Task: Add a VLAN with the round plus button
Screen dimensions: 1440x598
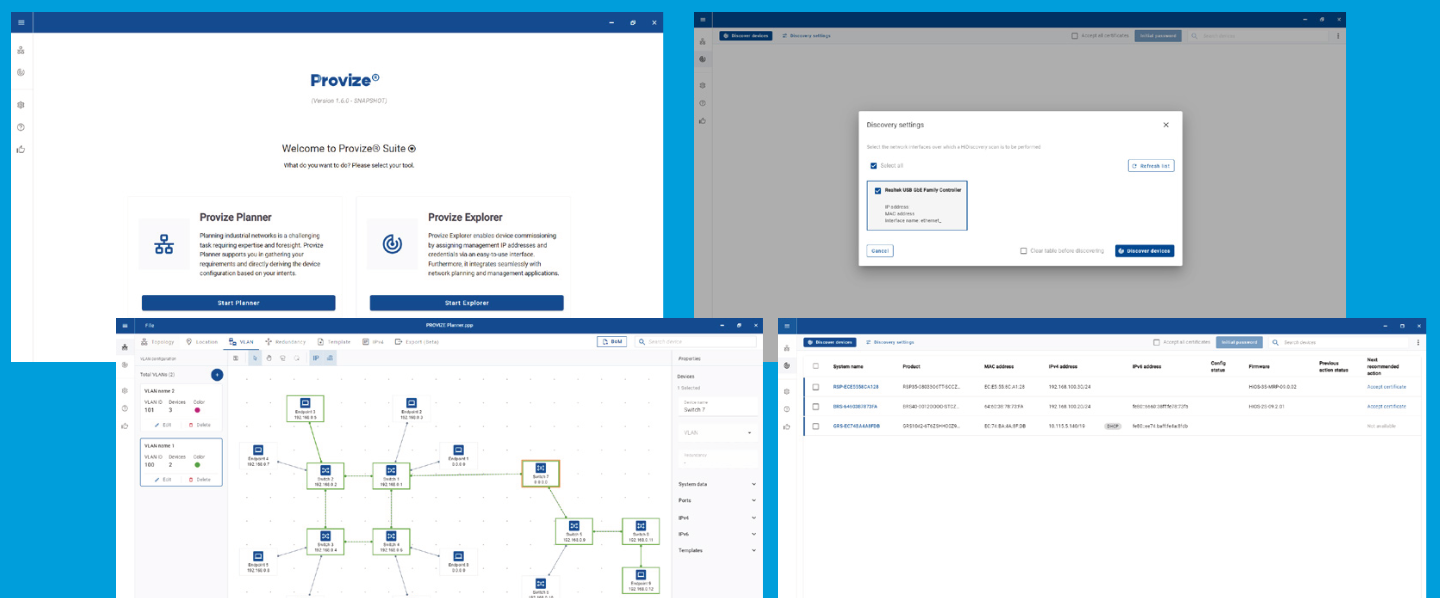Action: [x=217, y=374]
